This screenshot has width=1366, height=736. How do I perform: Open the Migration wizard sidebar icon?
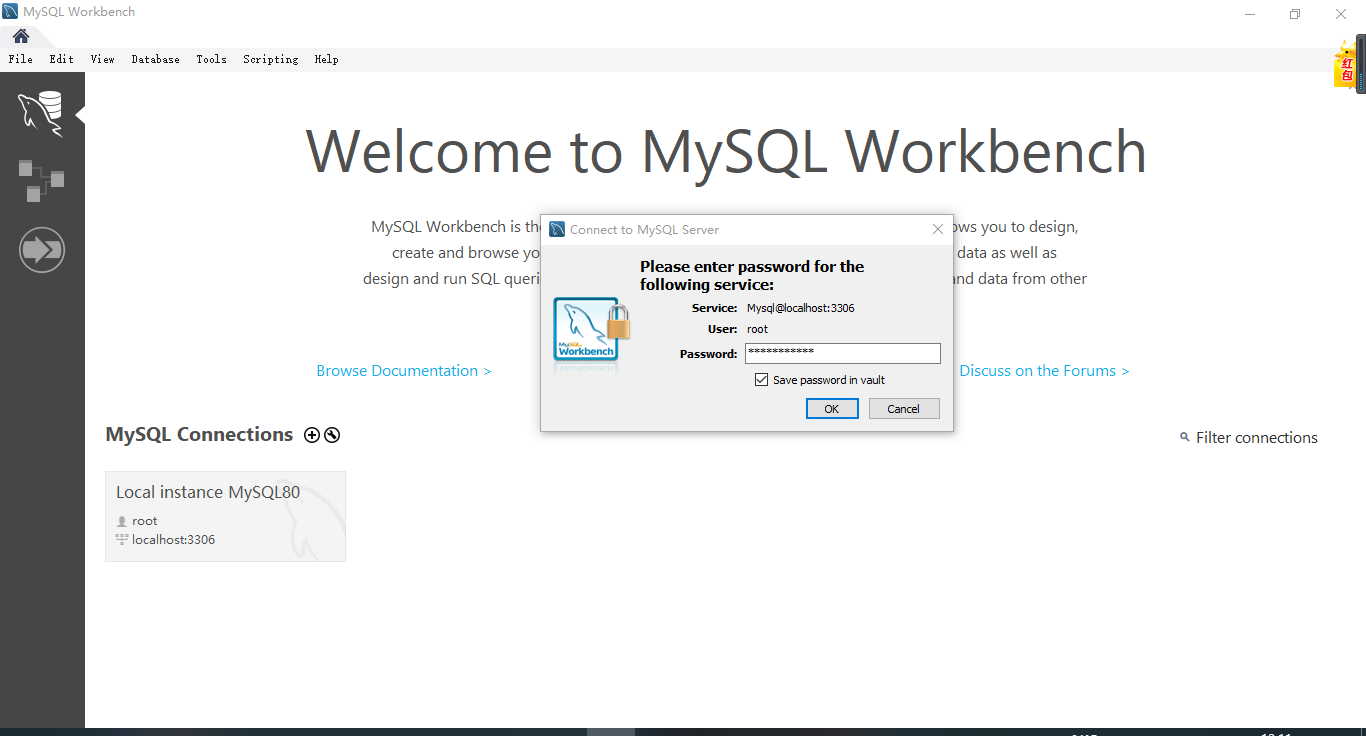pyautogui.click(x=41, y=249)
